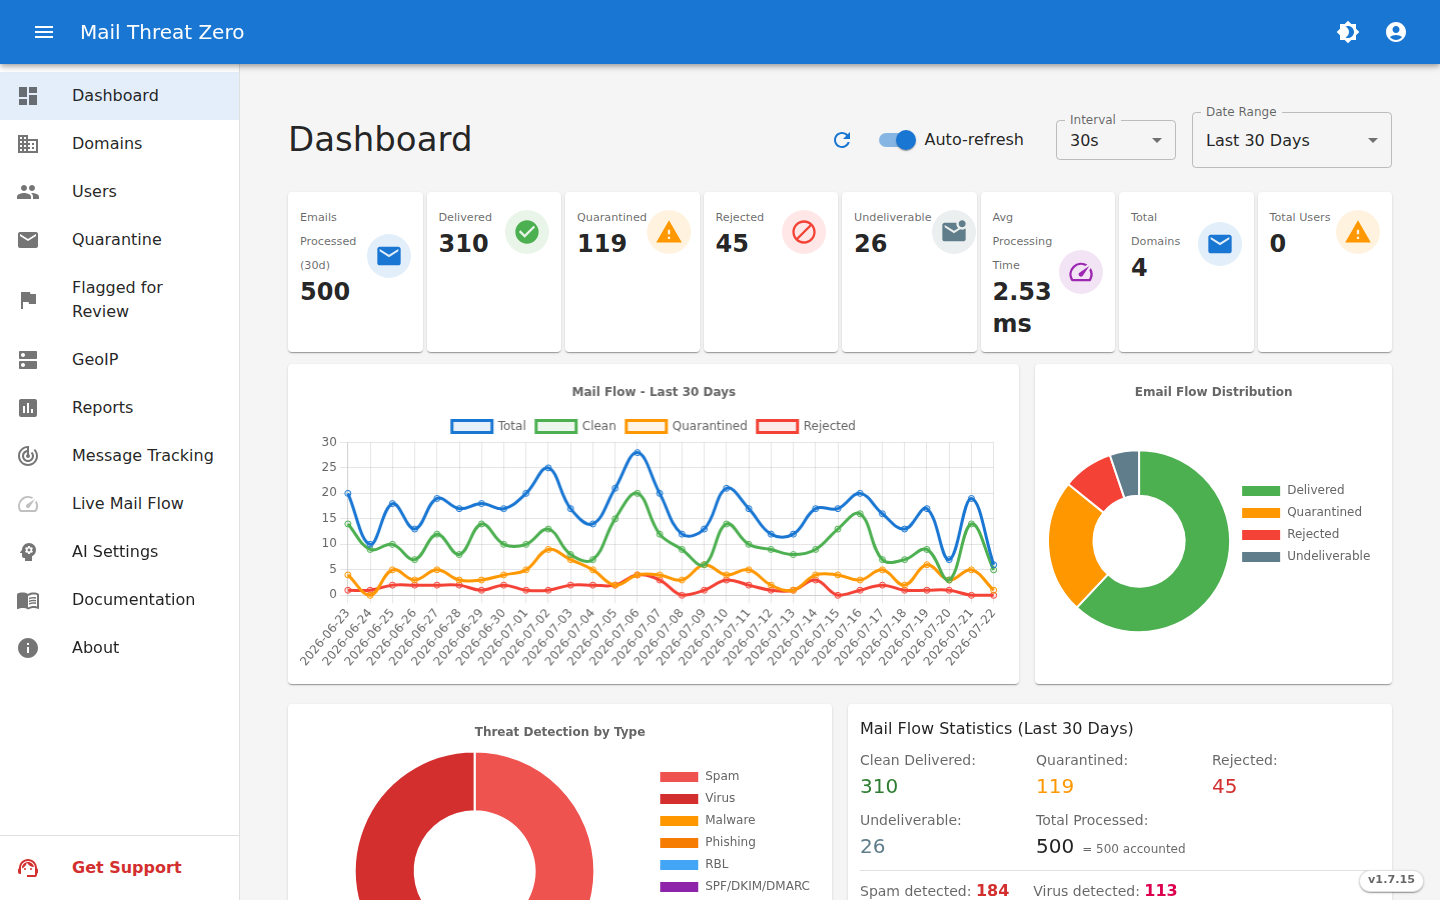Click the Message Tracking radar icon
Viewport: 1440px width, 900px height.
coord(28,456)
